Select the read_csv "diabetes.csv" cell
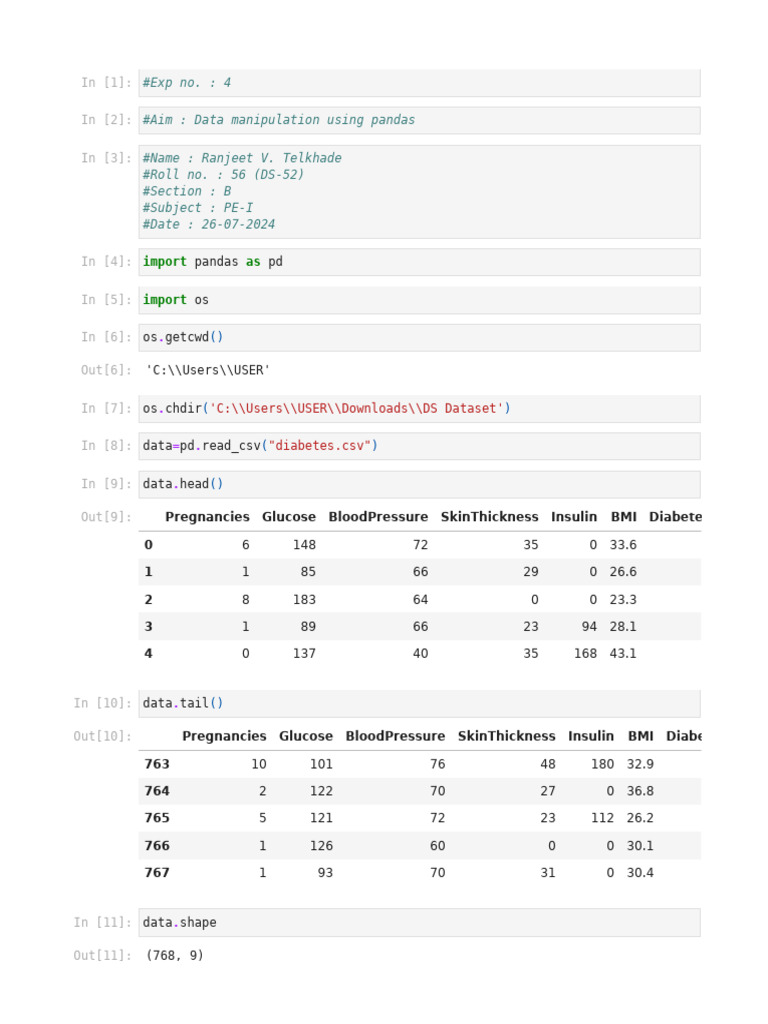The width and height of the screenshot is (768, 1024). [419, 446]
